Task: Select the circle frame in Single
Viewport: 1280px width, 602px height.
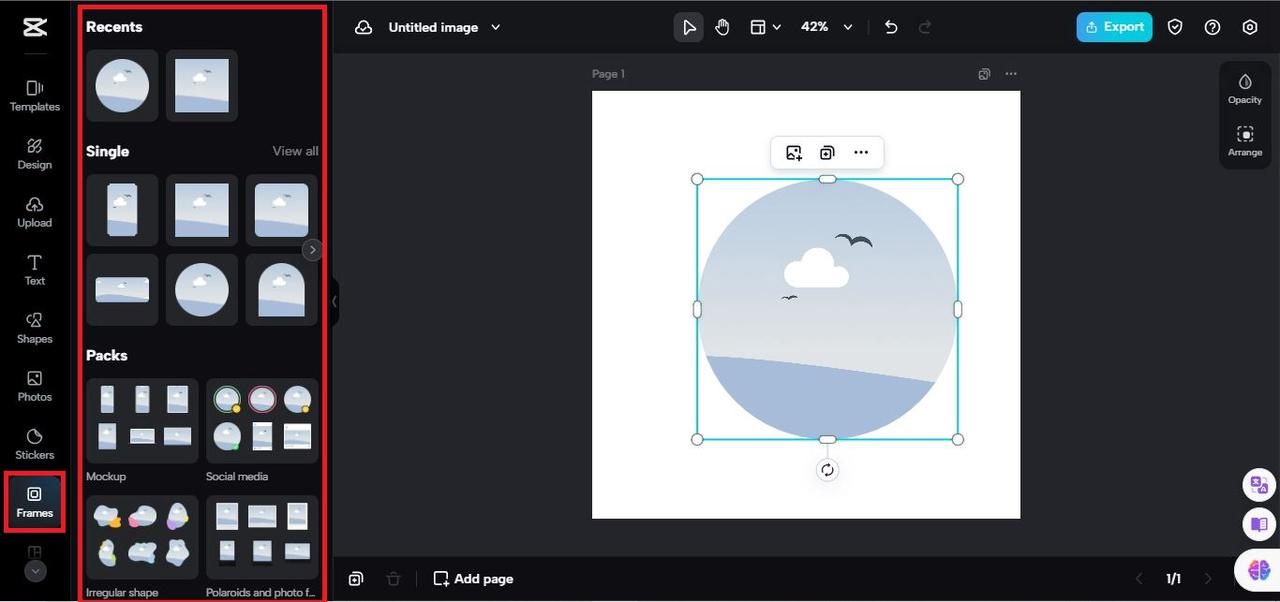Action: coord(202,290)
